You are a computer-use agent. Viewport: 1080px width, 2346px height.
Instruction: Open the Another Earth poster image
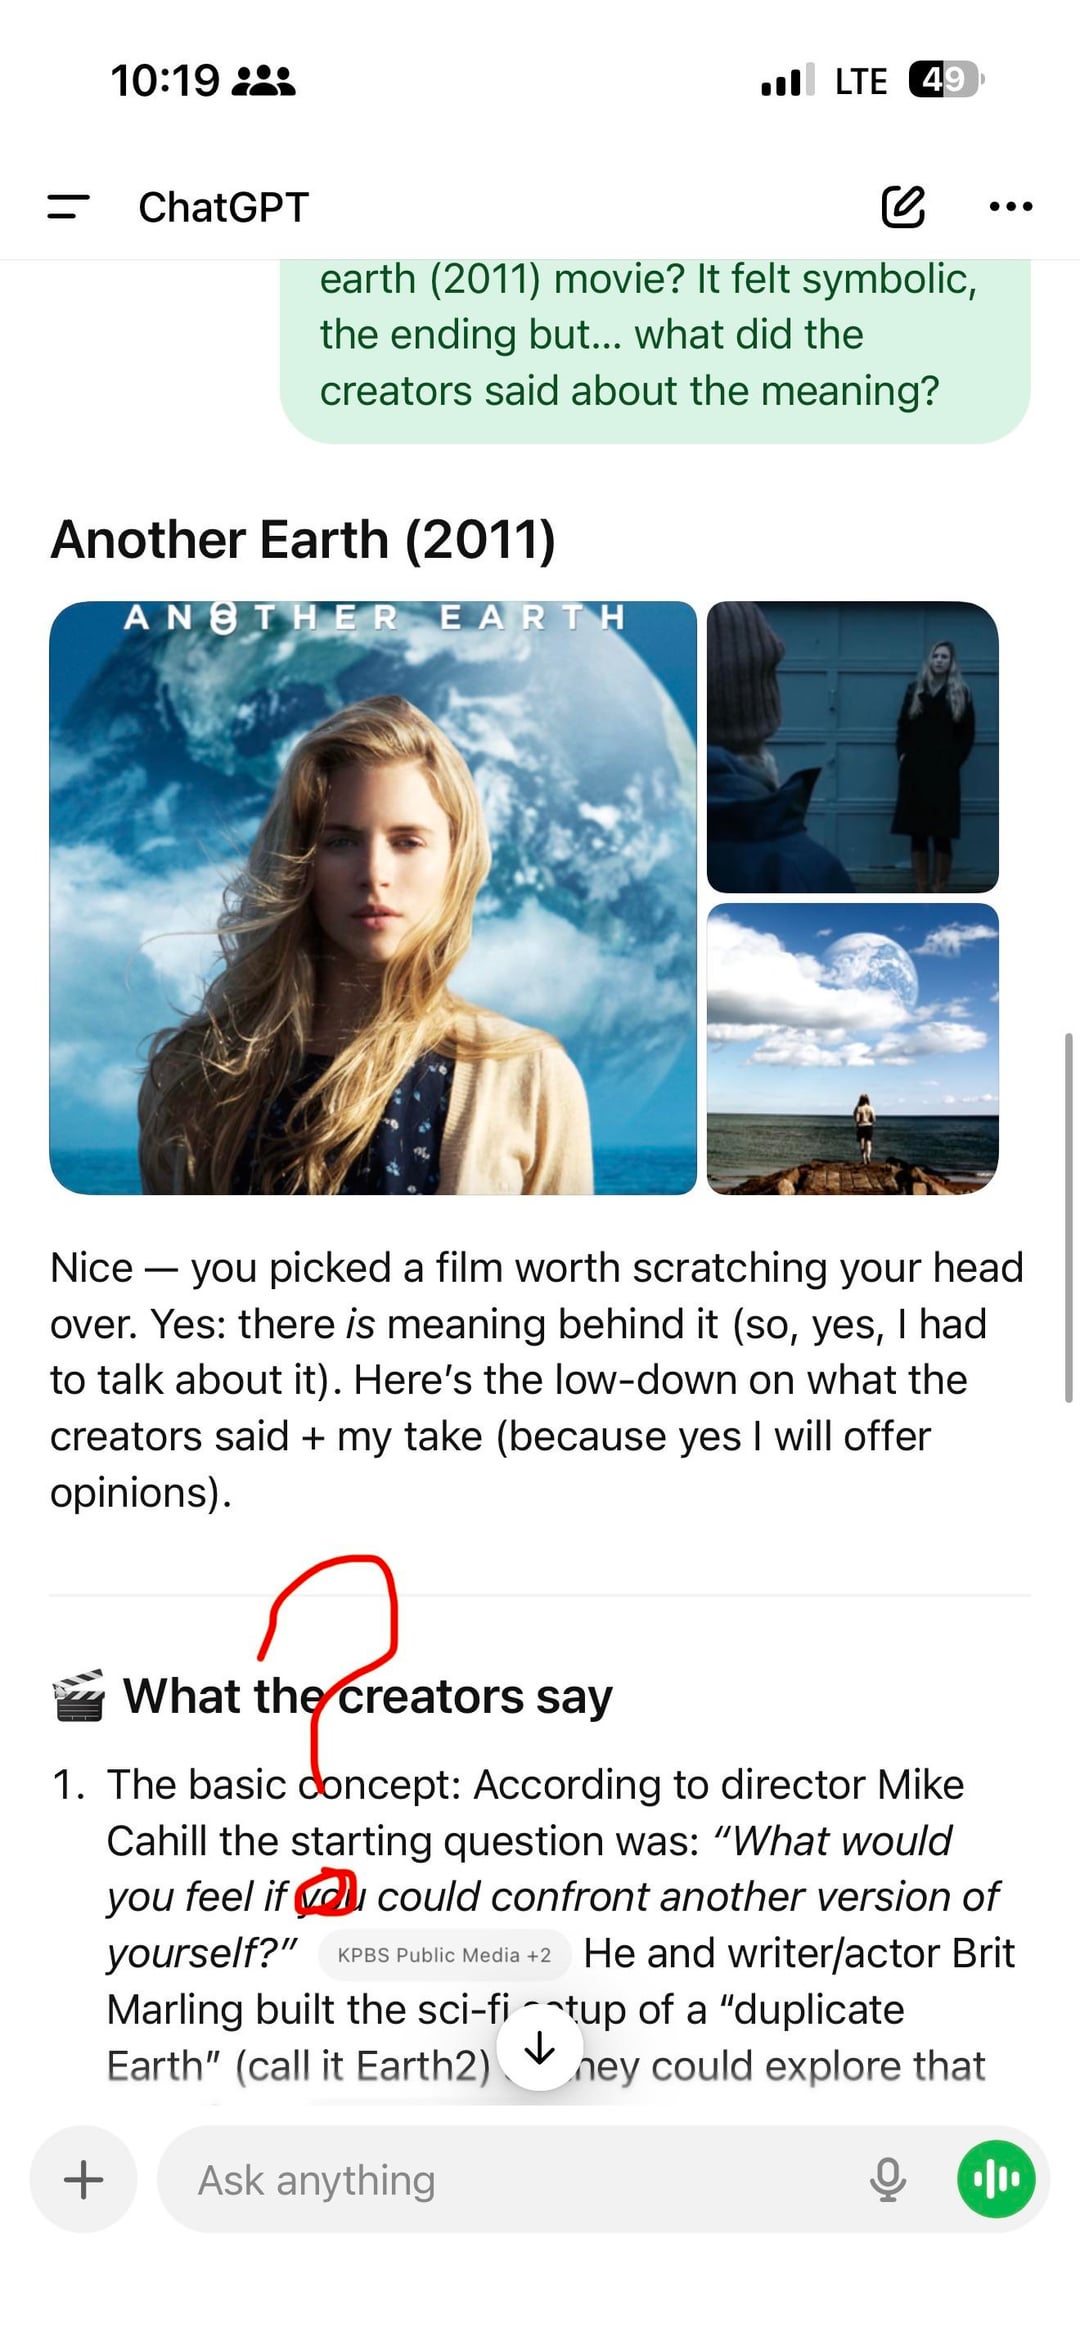(x=373, y=897)
